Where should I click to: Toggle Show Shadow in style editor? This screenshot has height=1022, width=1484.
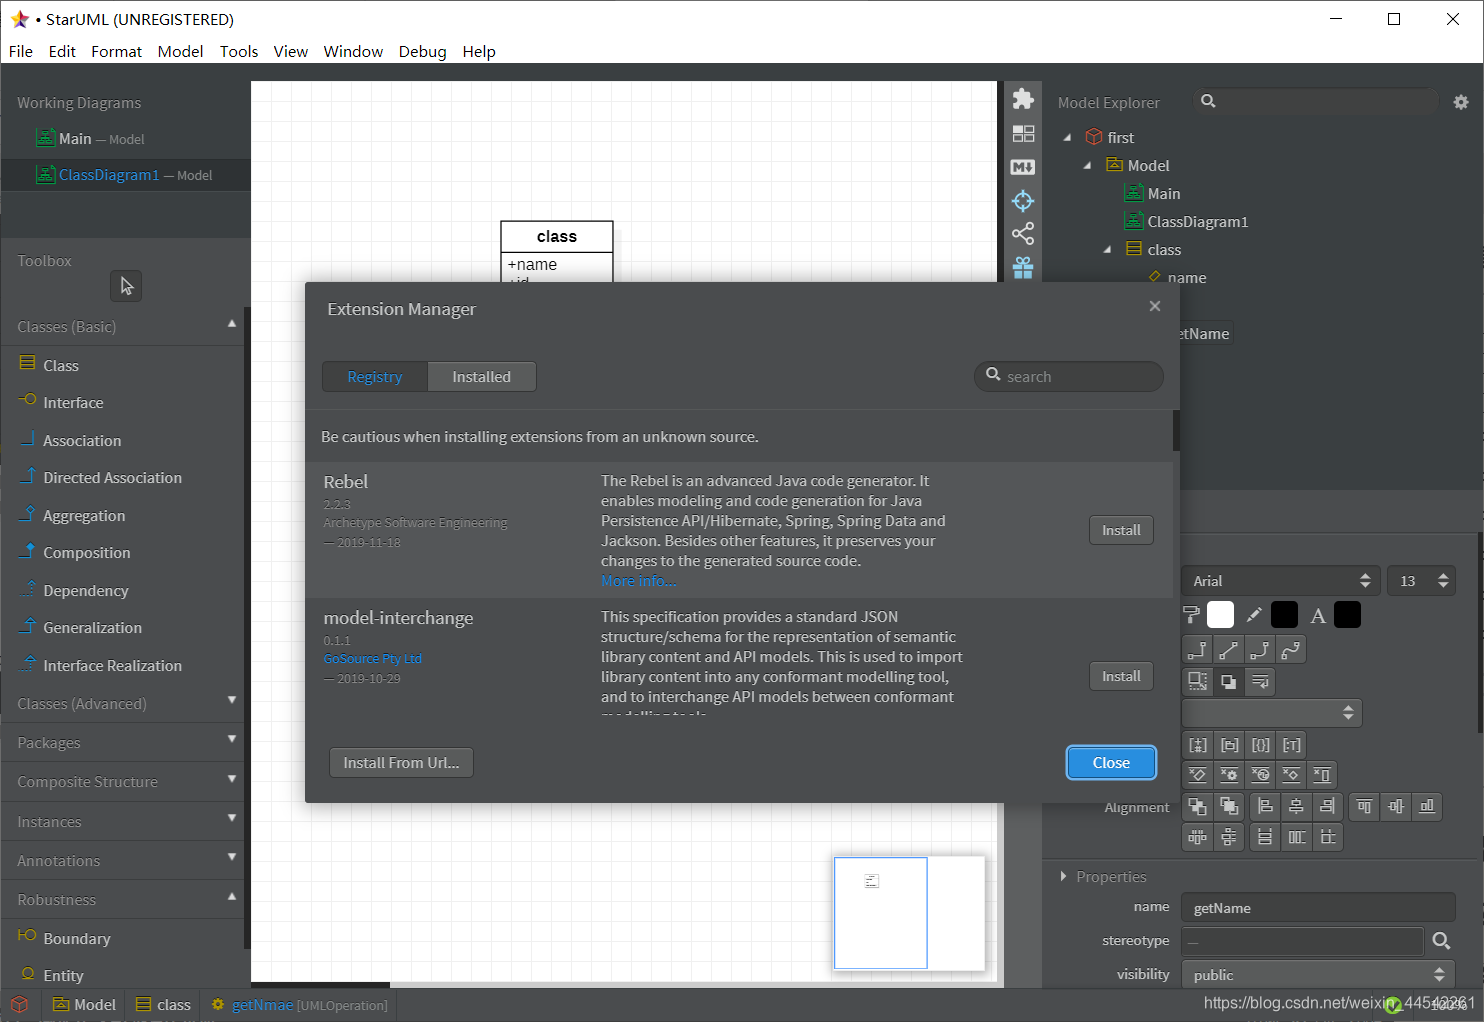click(x=1229, y=682)
